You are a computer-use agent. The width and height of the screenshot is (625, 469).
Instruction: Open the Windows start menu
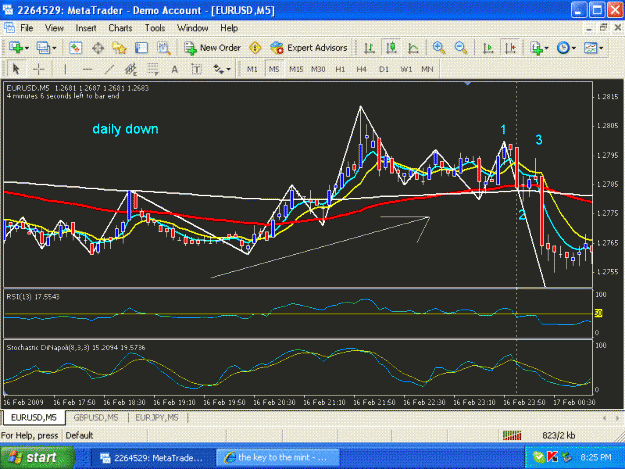tap(37, 457)
